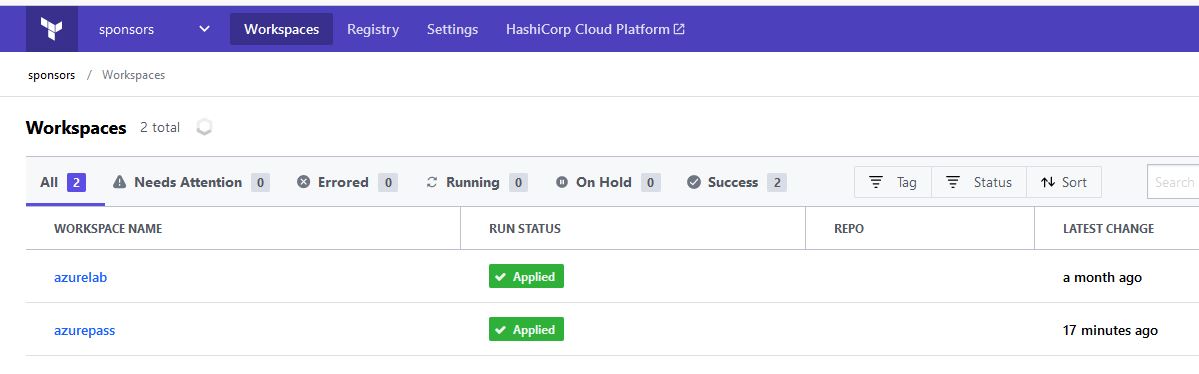Viewport: 1199px width, 374px height.
Task: Click 'a month ago' latest change text
Action: 1103,278
